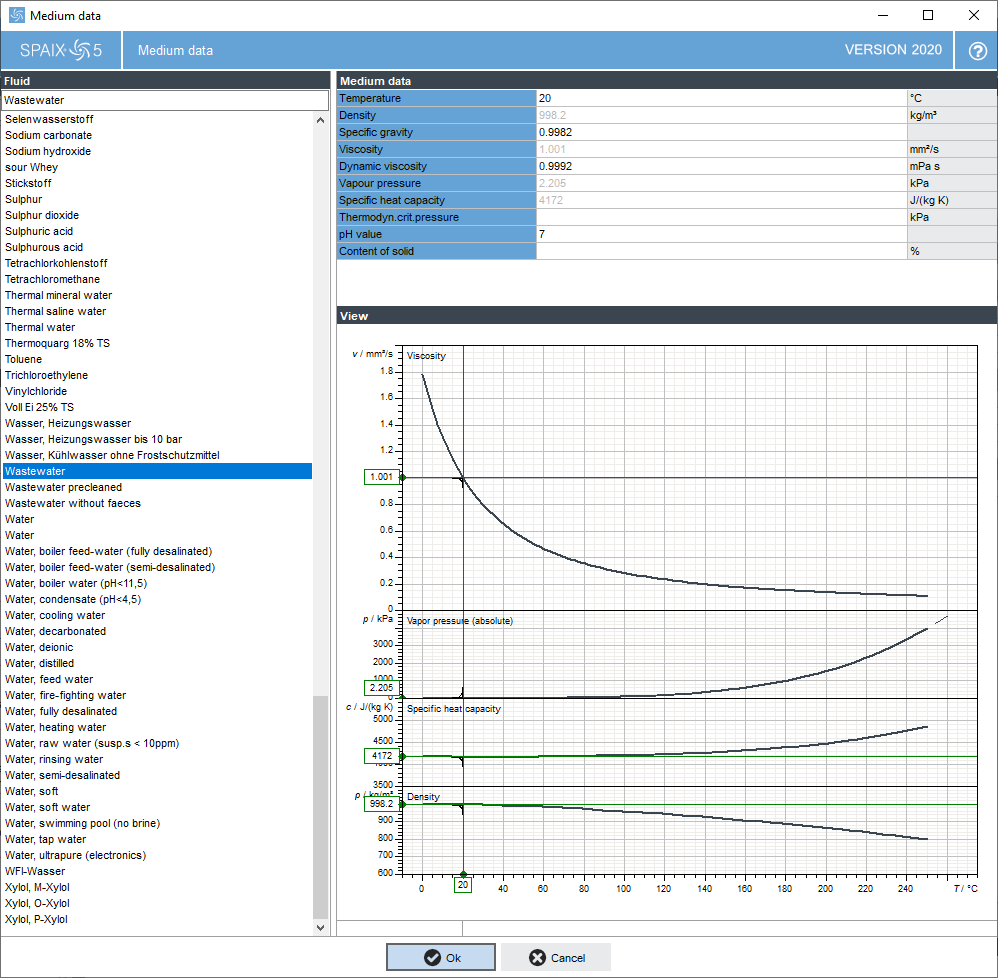The image size is (998, 978).
Task: Click the Fluid search field containing Wastewater
Action: 165,100
